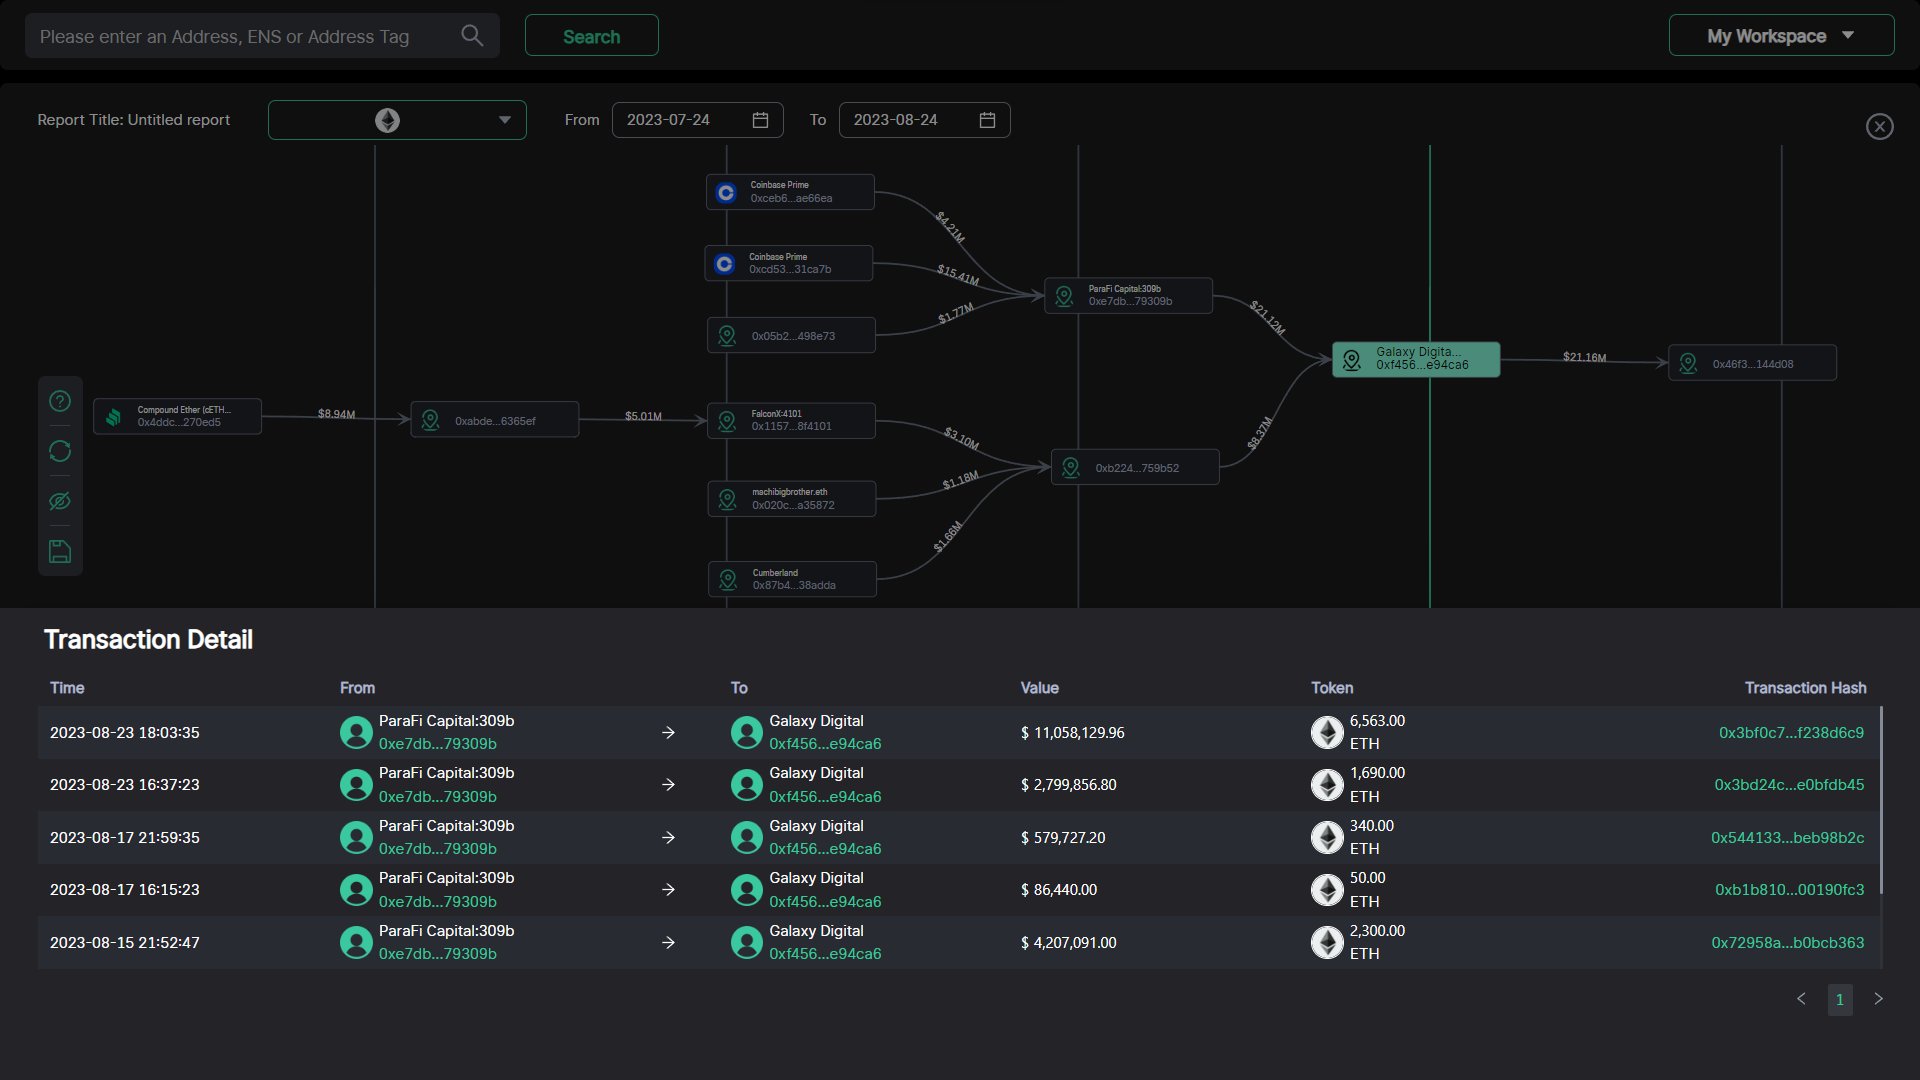Image resolution: width=1920 pixels, height=1080 pixels.
Task: Click the To date calendar icon
Action: coord(987,120)
